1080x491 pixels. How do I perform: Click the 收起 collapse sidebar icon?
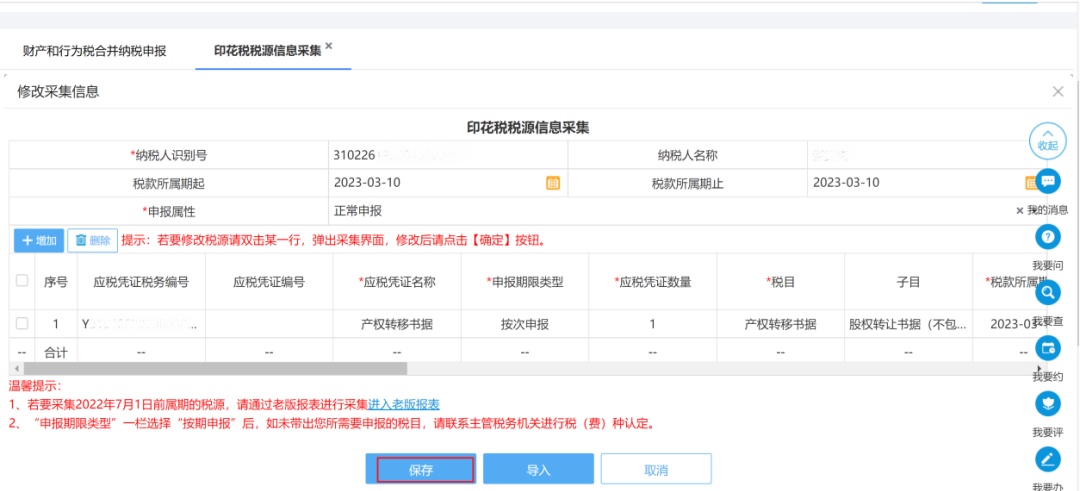[1047, 139]
